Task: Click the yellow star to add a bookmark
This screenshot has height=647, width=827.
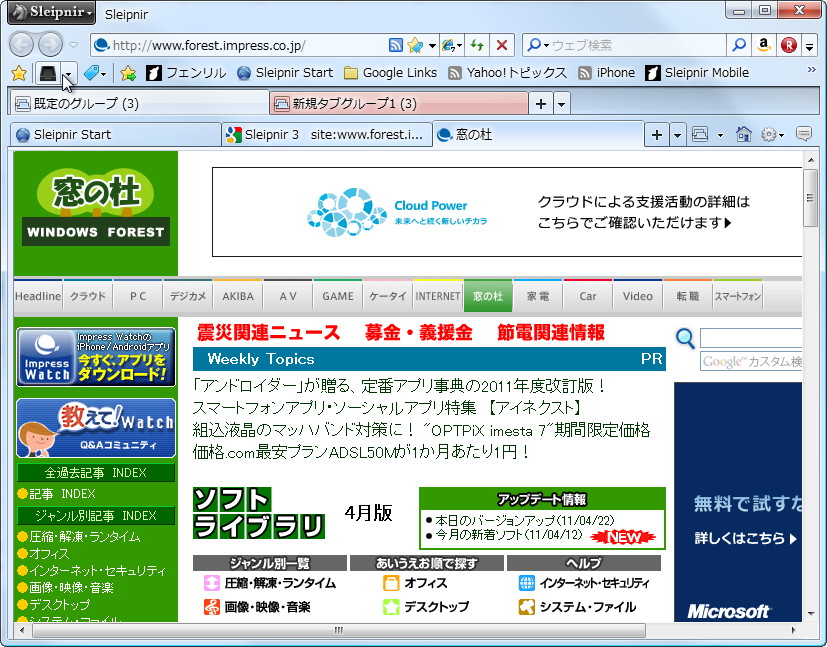Action: [18, 72]
